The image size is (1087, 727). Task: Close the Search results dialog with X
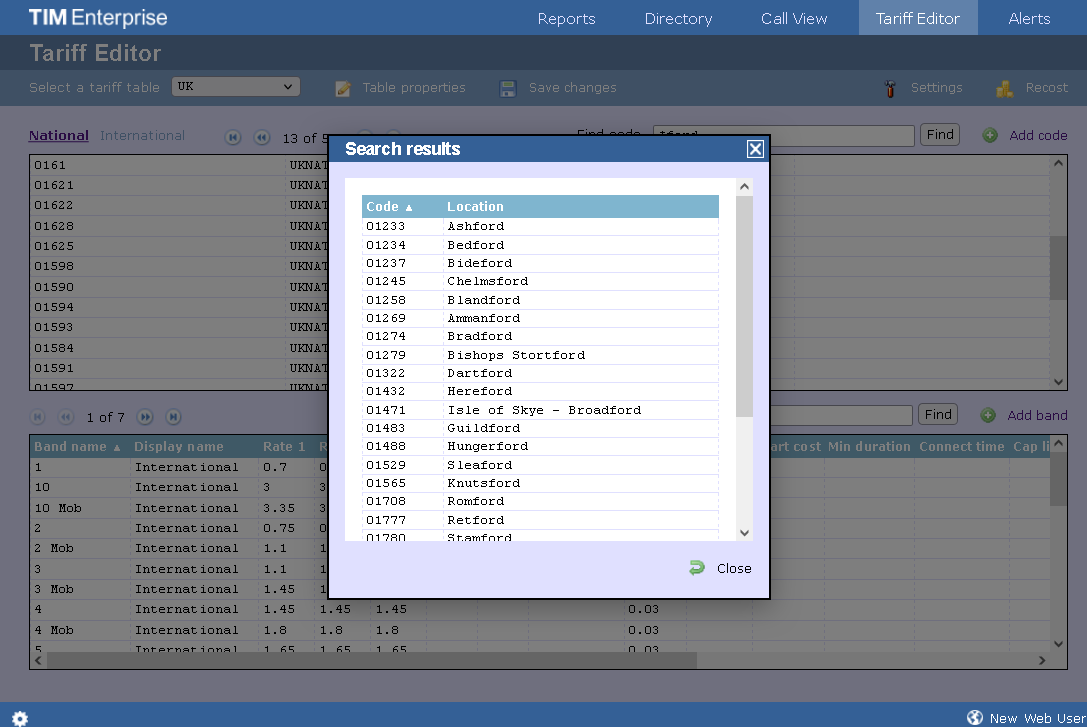[755, 149]
